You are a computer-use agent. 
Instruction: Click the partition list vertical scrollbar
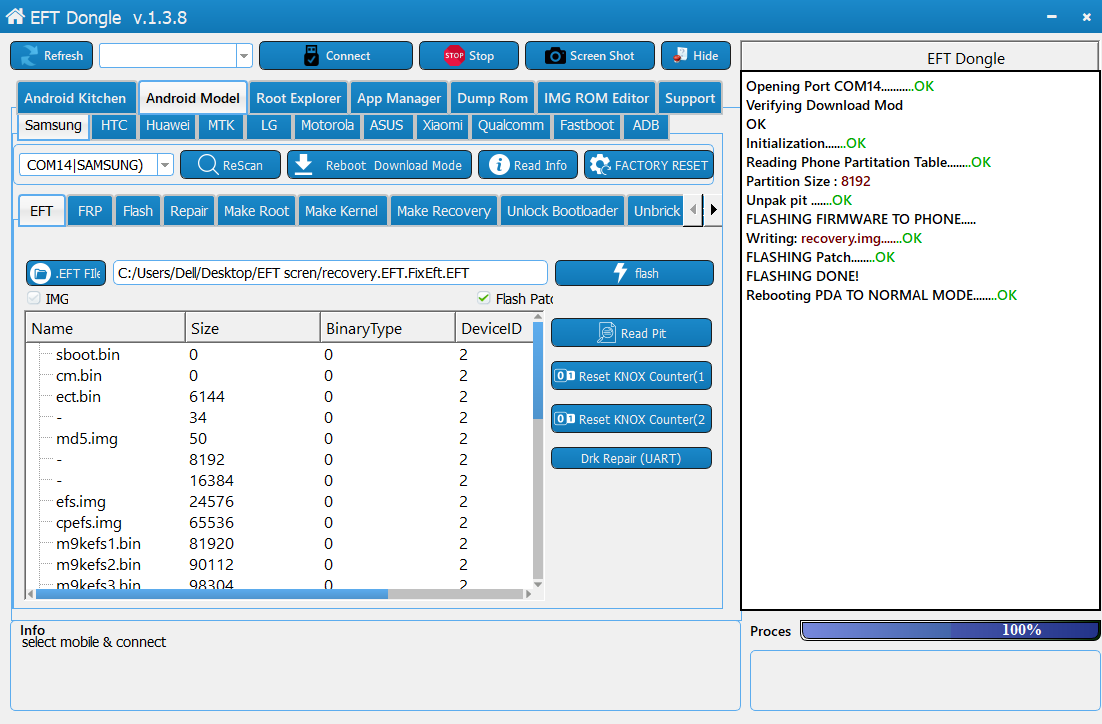click(x=538, y=451)
